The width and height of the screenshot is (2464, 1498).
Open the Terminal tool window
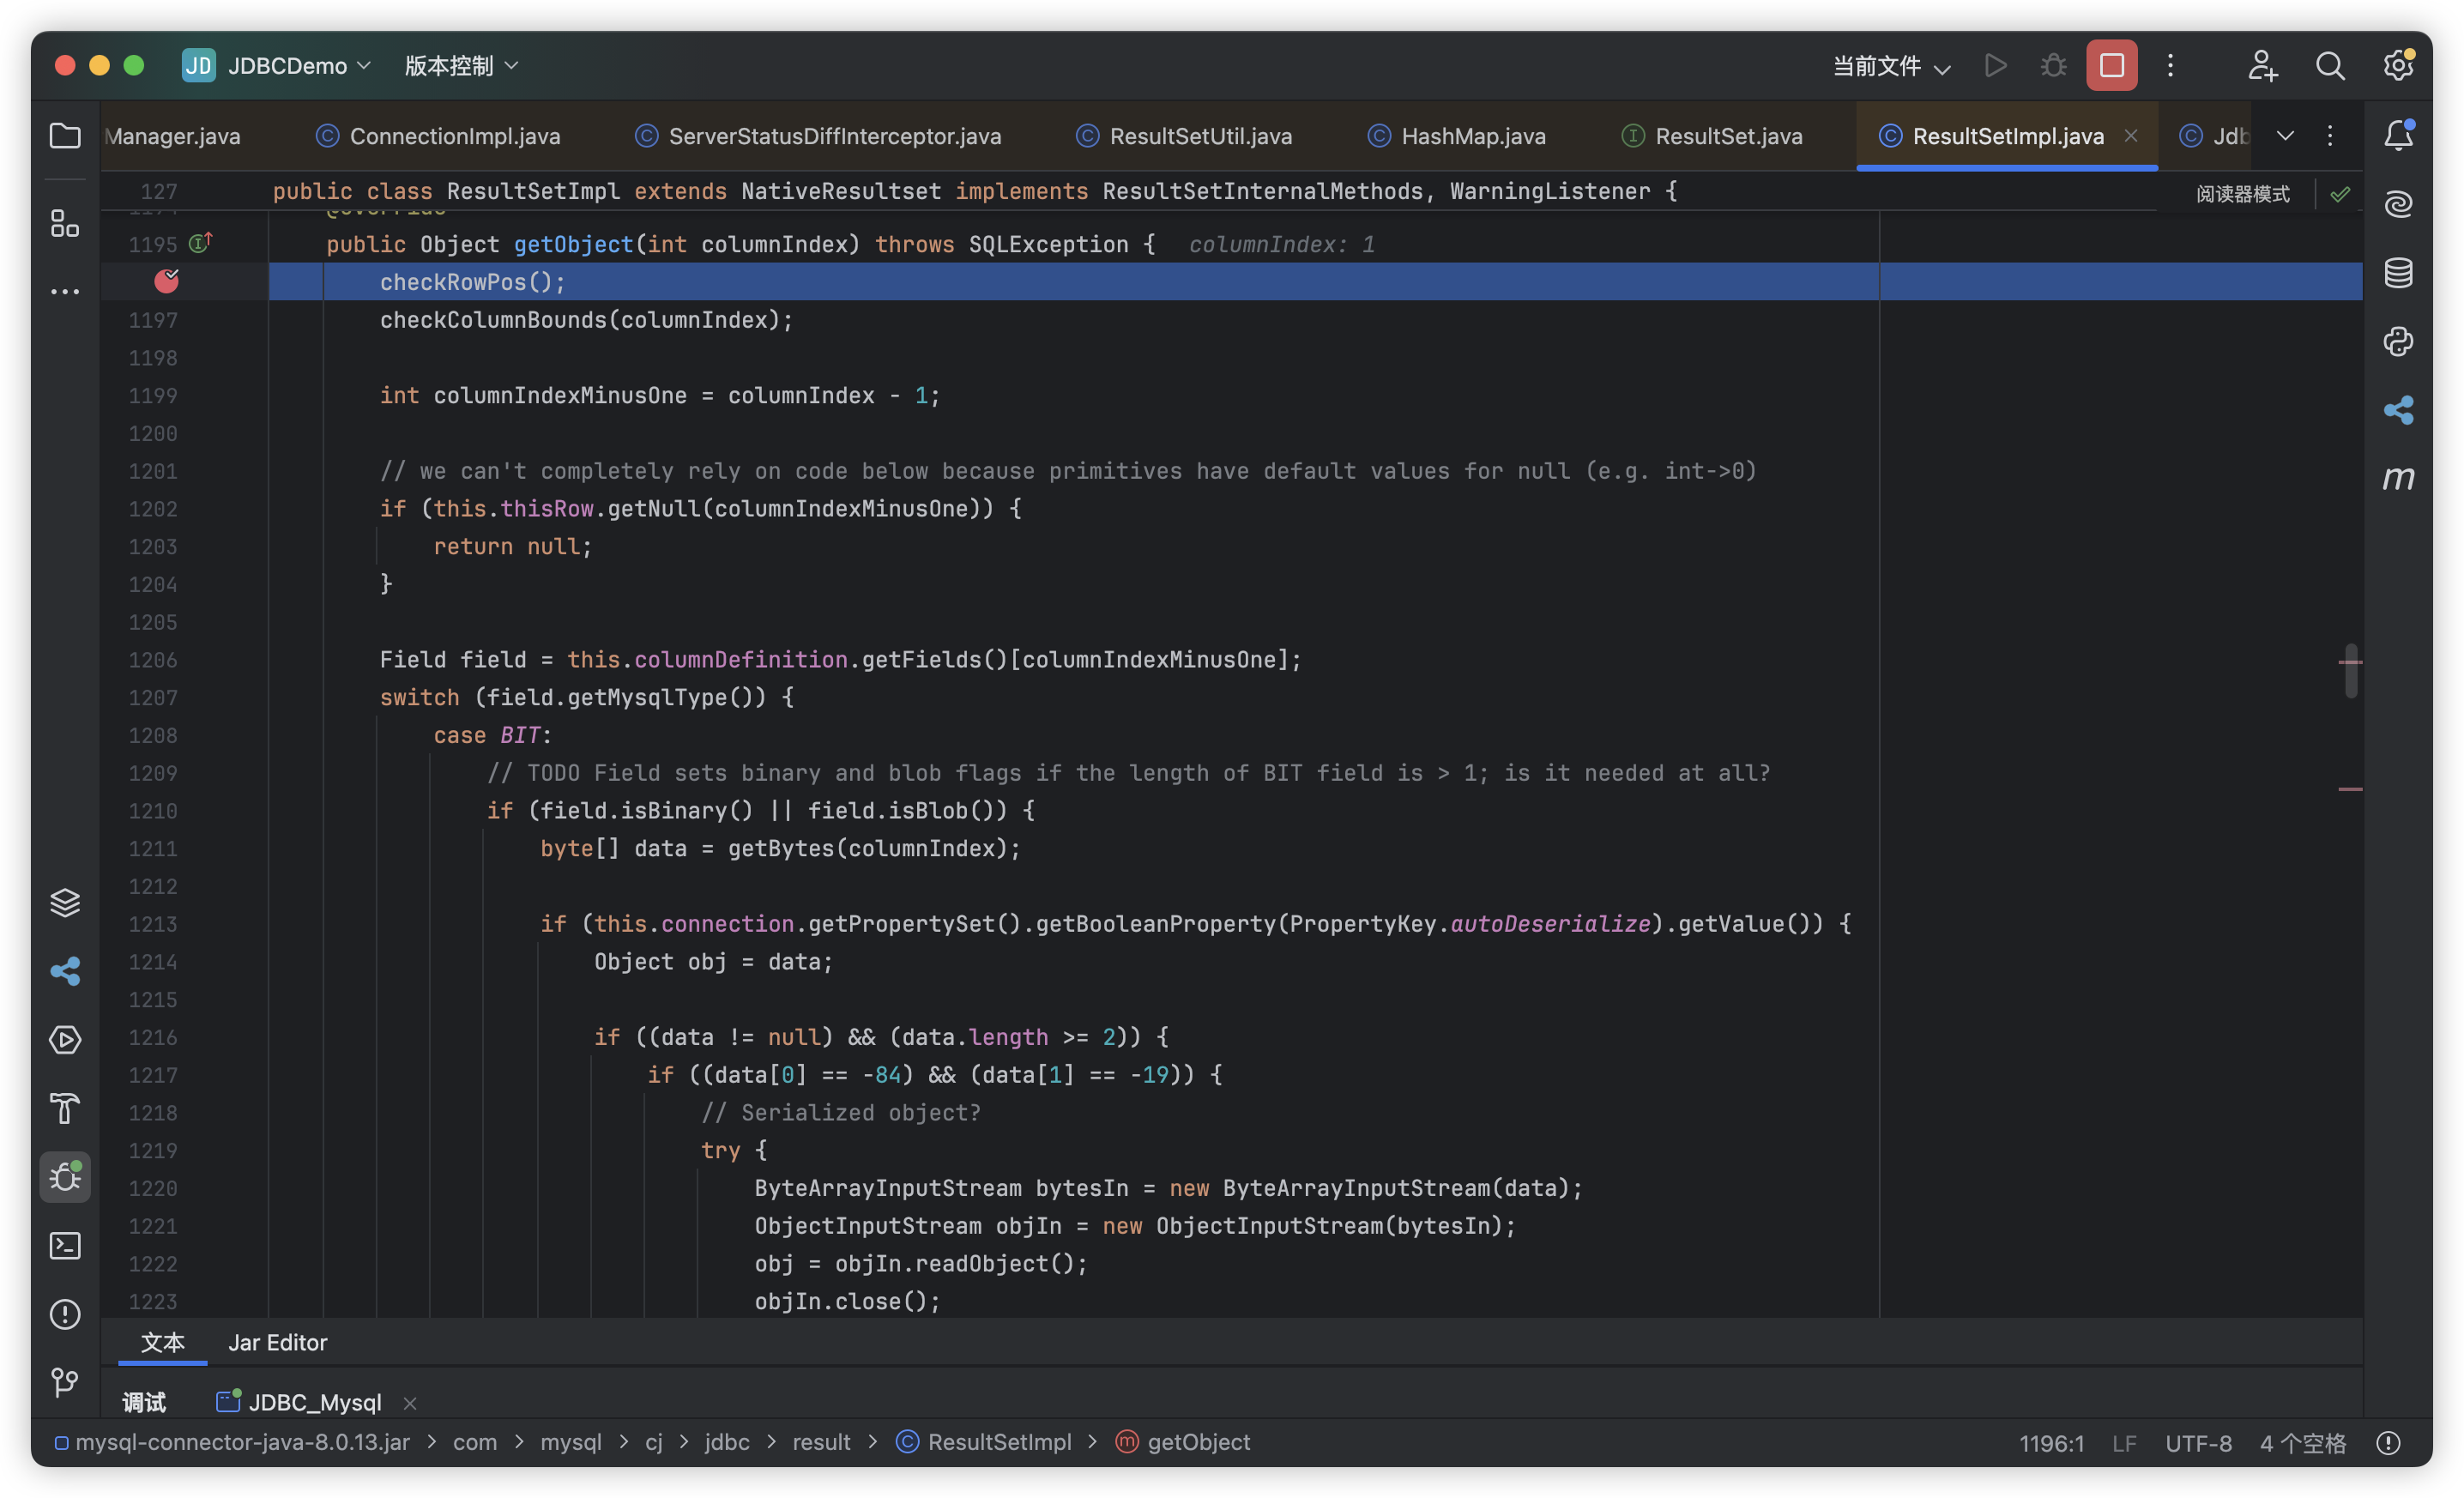point(65,1246)
